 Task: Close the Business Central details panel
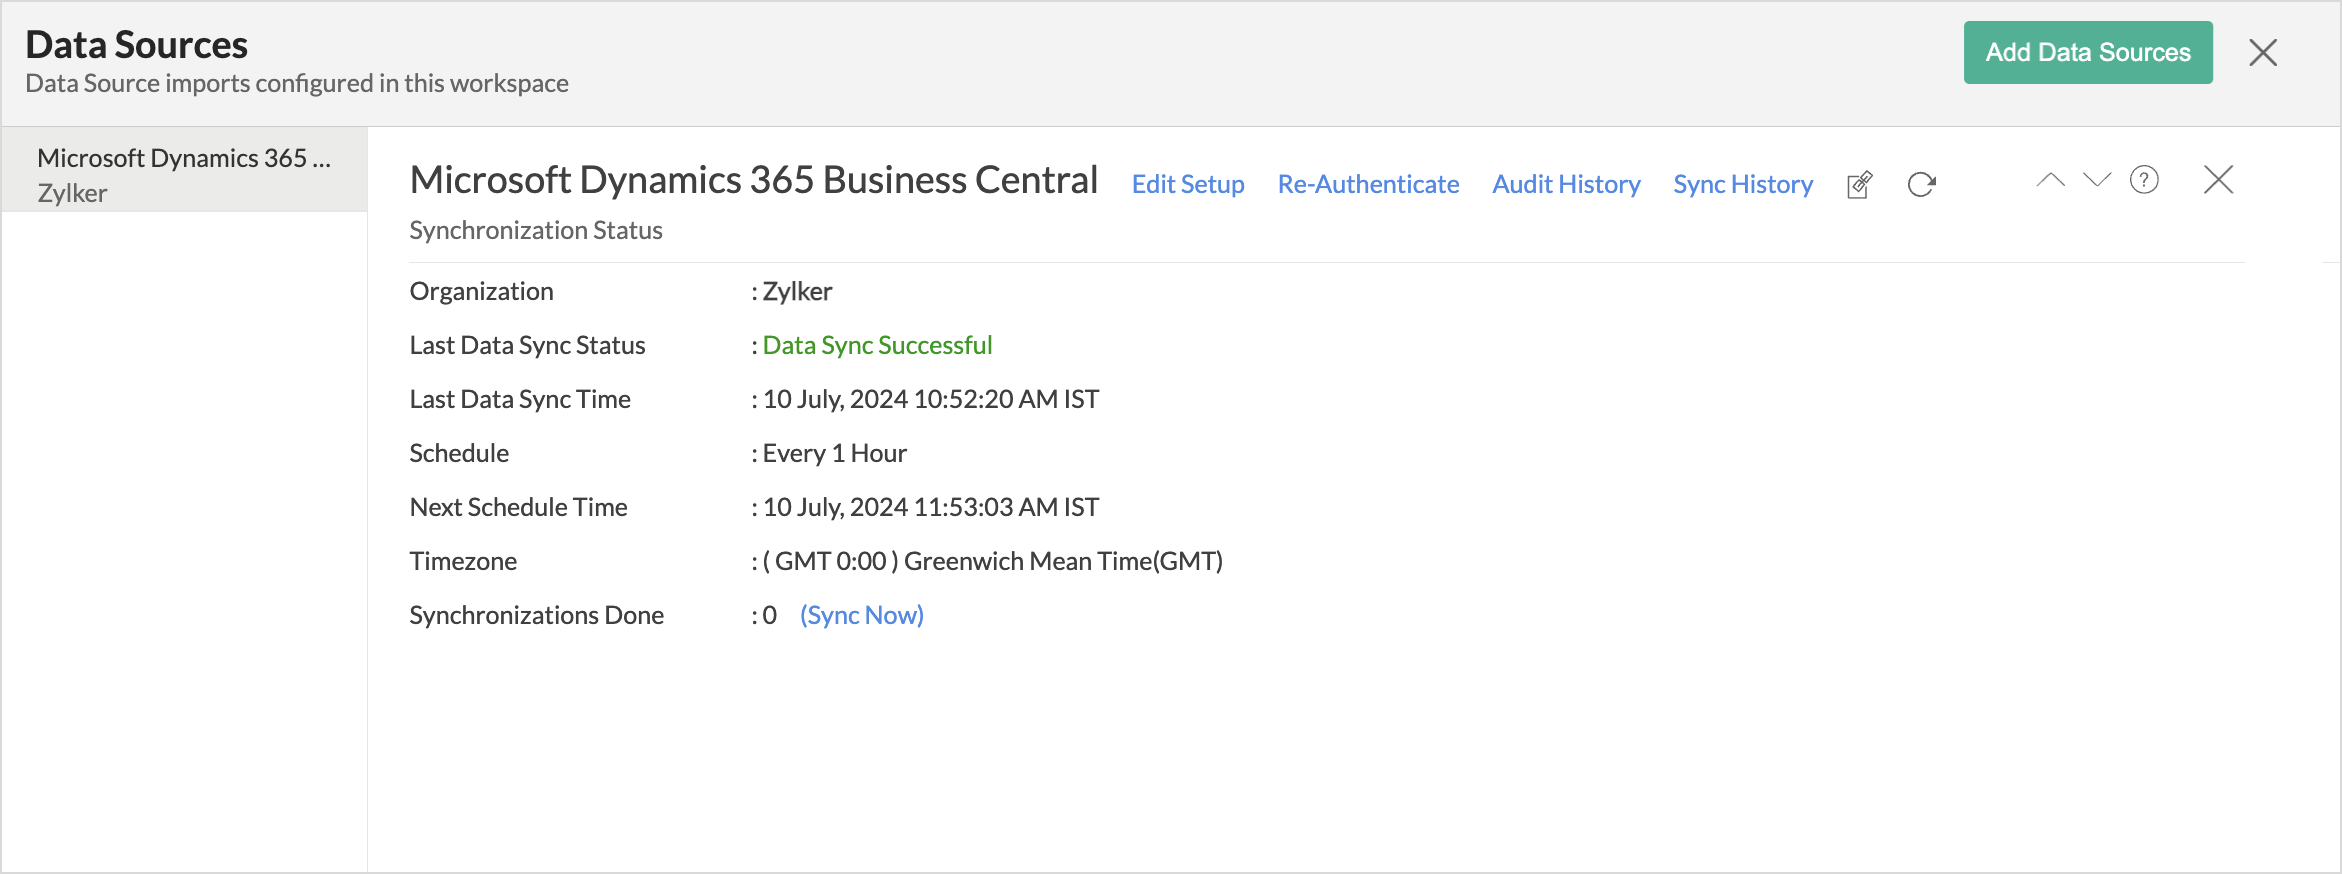tap(2218, 180)
